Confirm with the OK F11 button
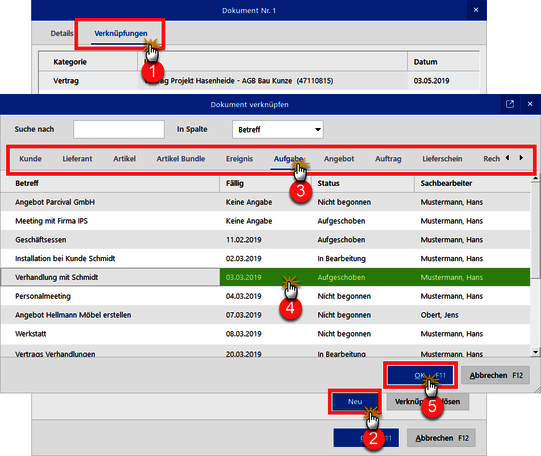The height and width of the screenshot is (456, 541). pos(420,375)
